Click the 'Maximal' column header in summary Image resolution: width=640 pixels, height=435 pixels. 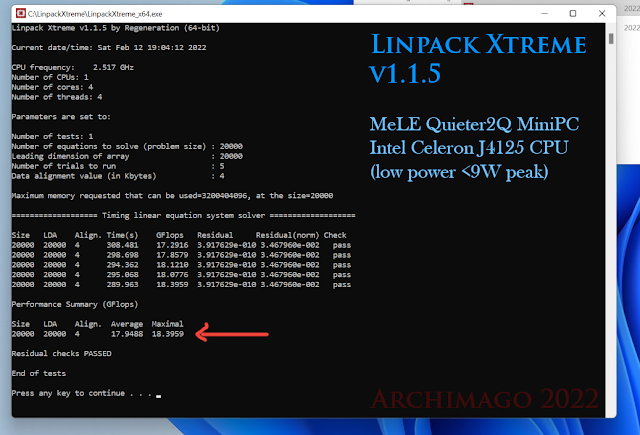point(167,324)
